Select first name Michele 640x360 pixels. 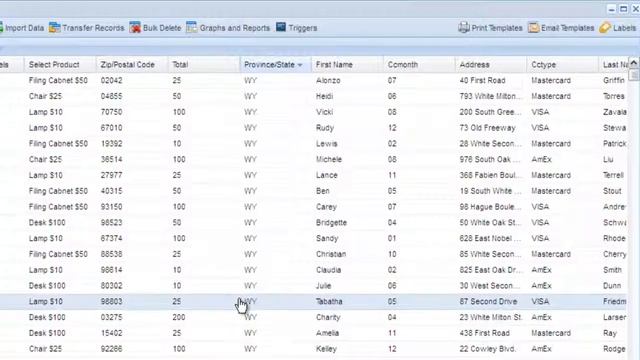pos(329,160)
